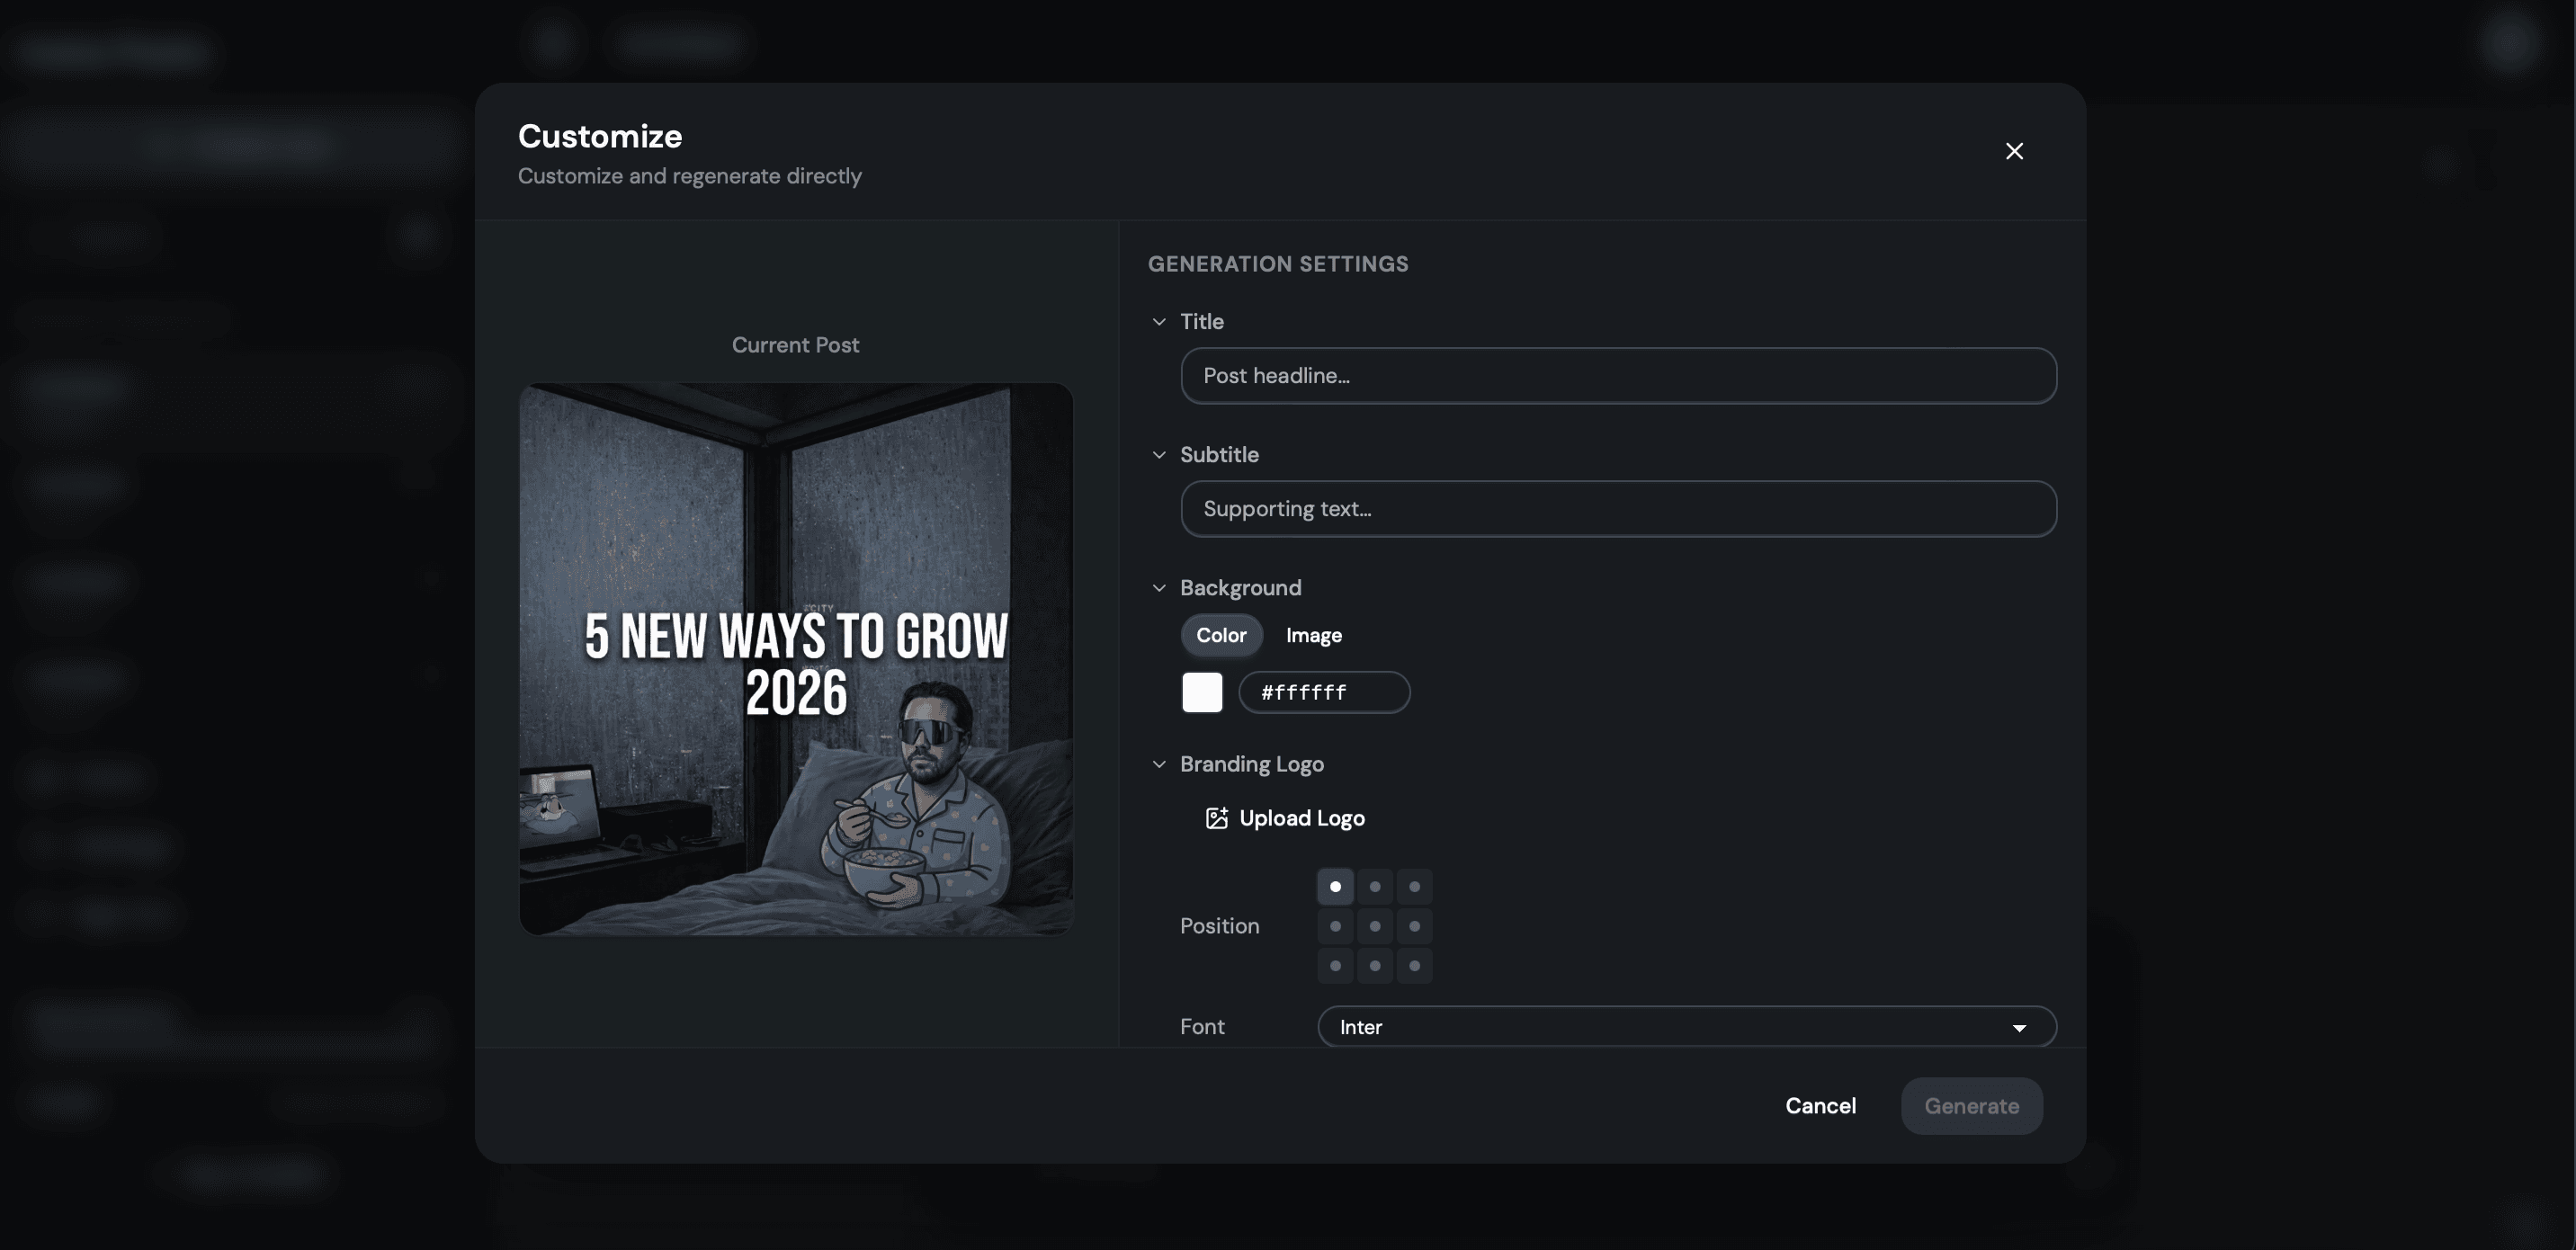Select center logo position dot
Image resolution: width=2576 pixels, height=1250 pixels.
point(1375,926)
